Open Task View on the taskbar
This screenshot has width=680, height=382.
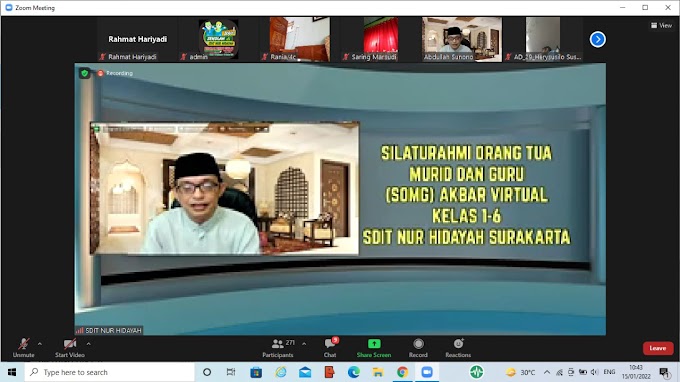(x=231, y=372)
